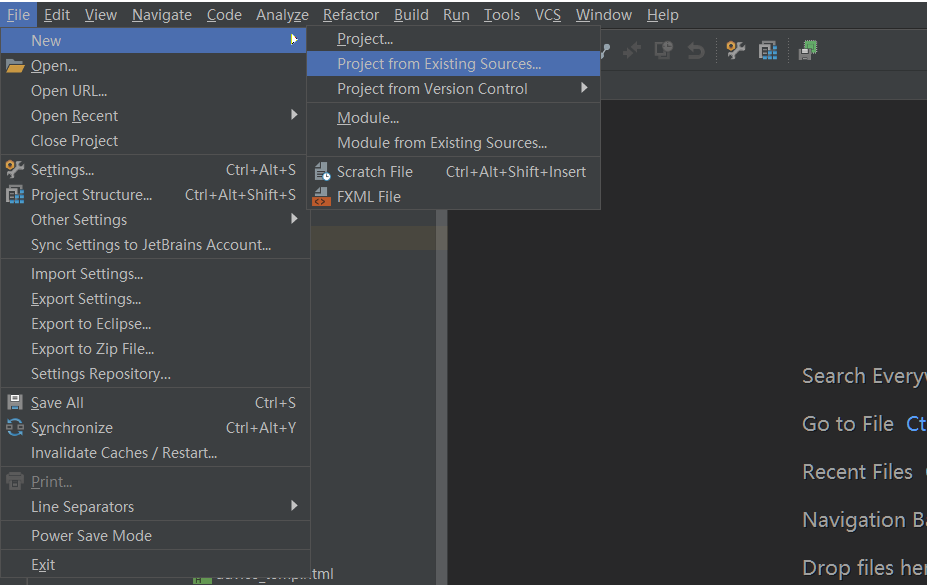The height and width of the screenshot is (585, 927).
Task: Choose Exit from the File menu
Action: 154,565
